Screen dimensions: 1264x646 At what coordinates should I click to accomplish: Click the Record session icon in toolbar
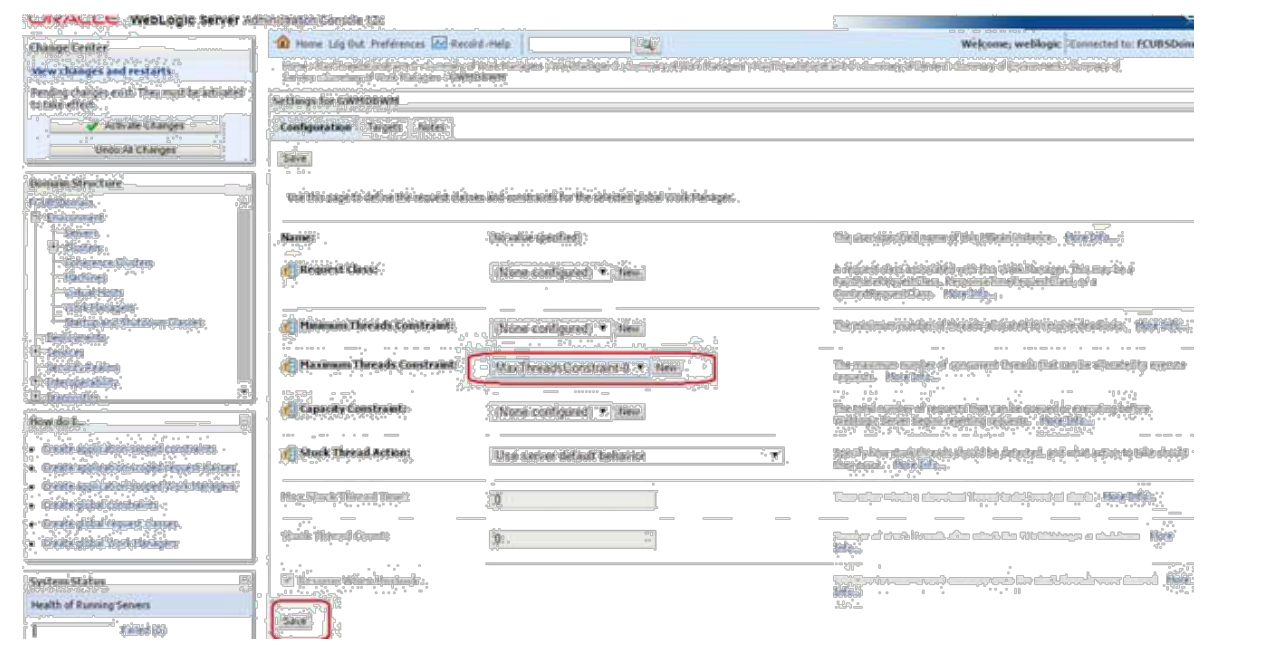pos(438,44)
